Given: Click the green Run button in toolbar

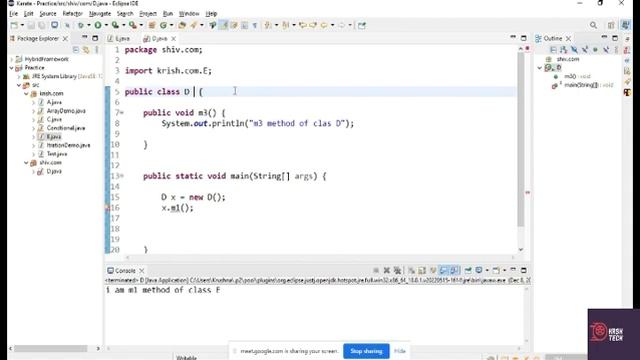Looking at the screenshot, I should point(98,25).
